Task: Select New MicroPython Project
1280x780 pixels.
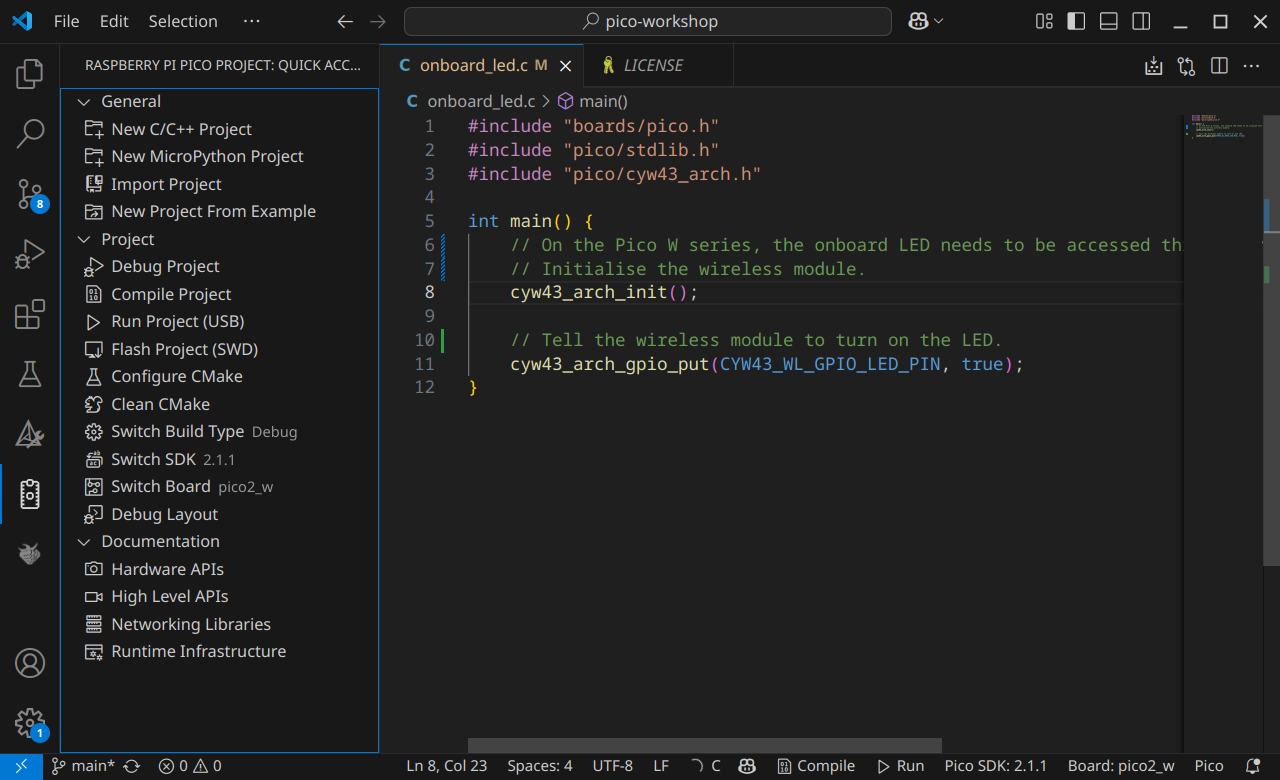Action: (219, 156)
